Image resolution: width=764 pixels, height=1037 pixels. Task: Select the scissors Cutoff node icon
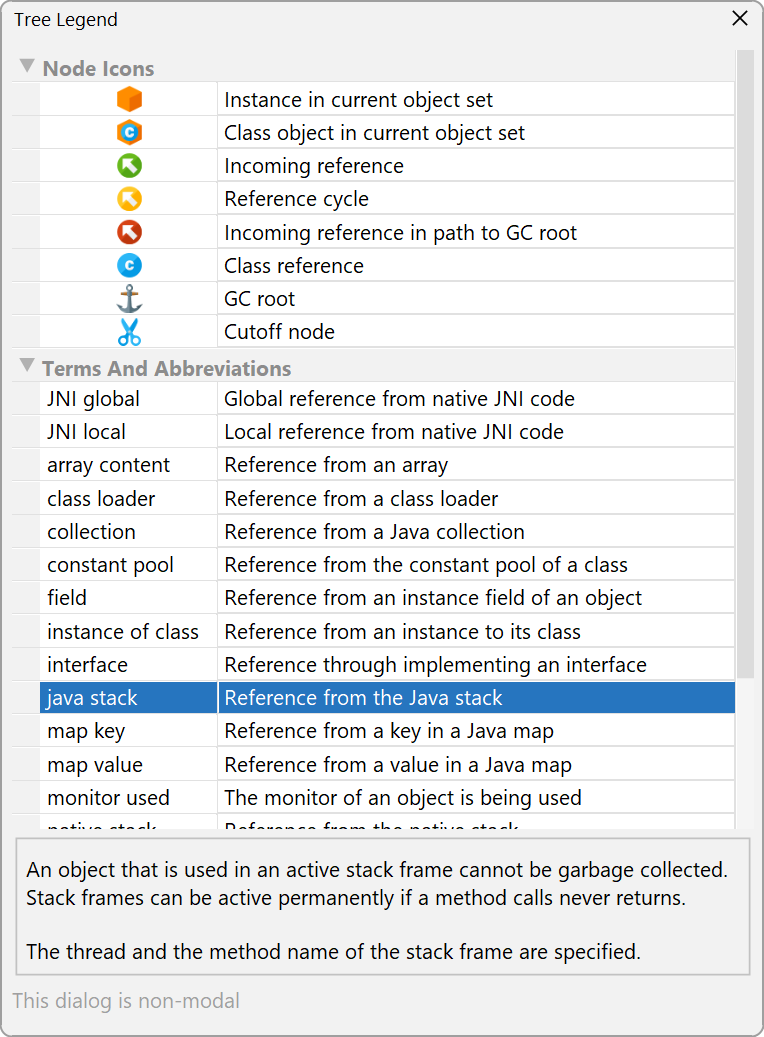click(129, 332)
